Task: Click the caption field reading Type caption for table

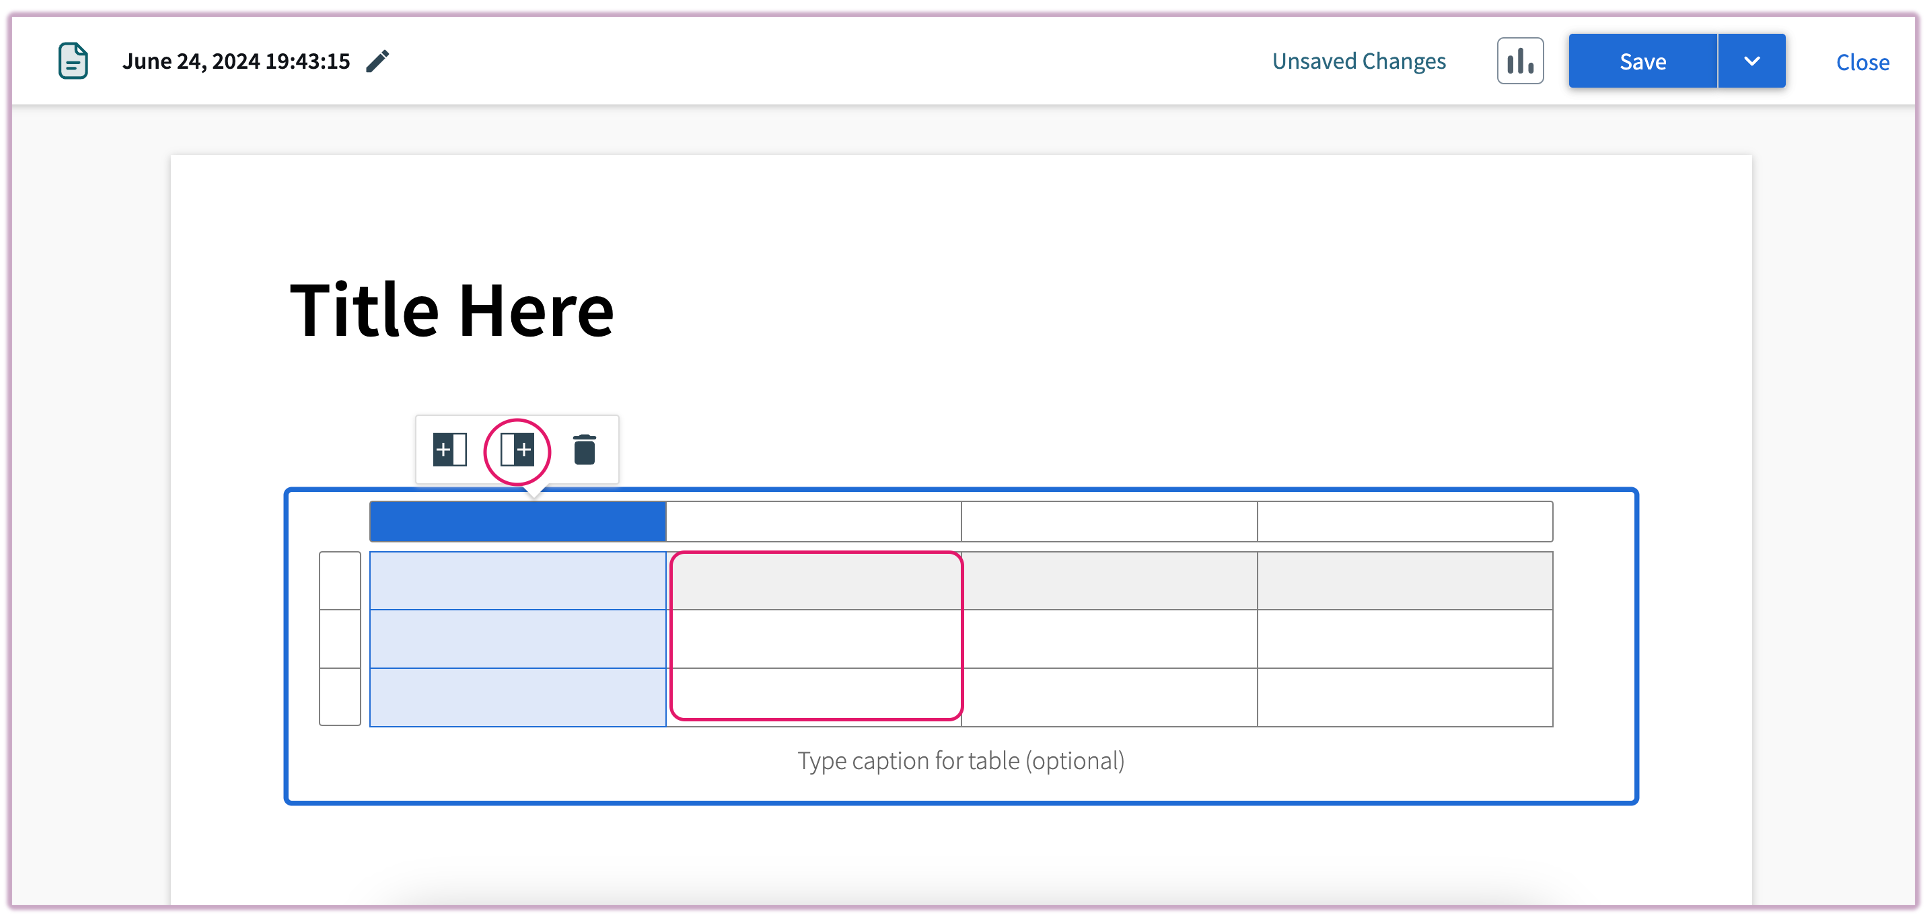Action: click(x=960, y=760)
